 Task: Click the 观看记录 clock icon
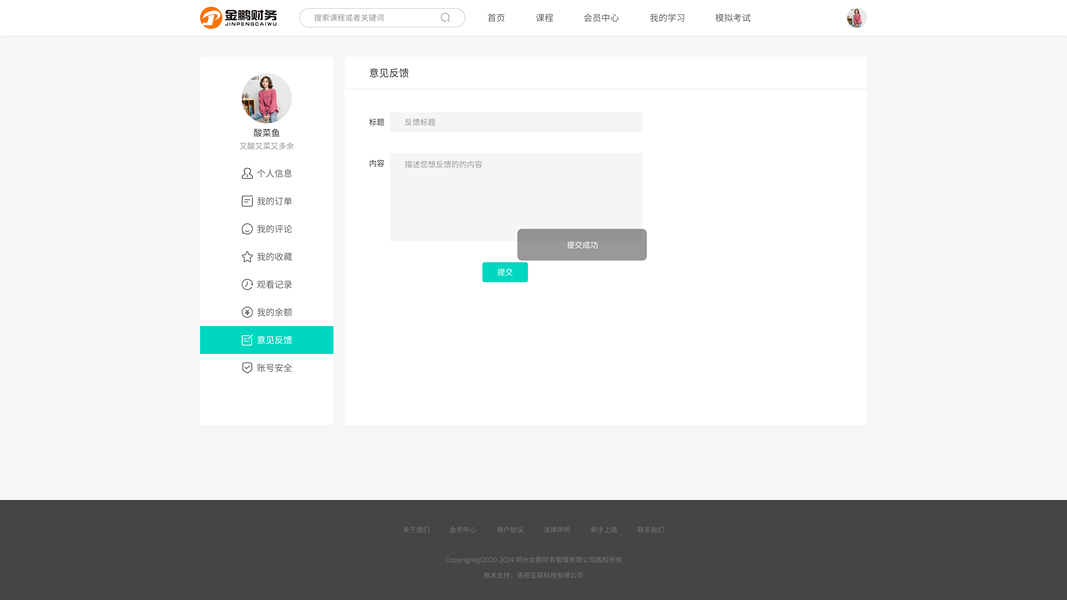247,284
